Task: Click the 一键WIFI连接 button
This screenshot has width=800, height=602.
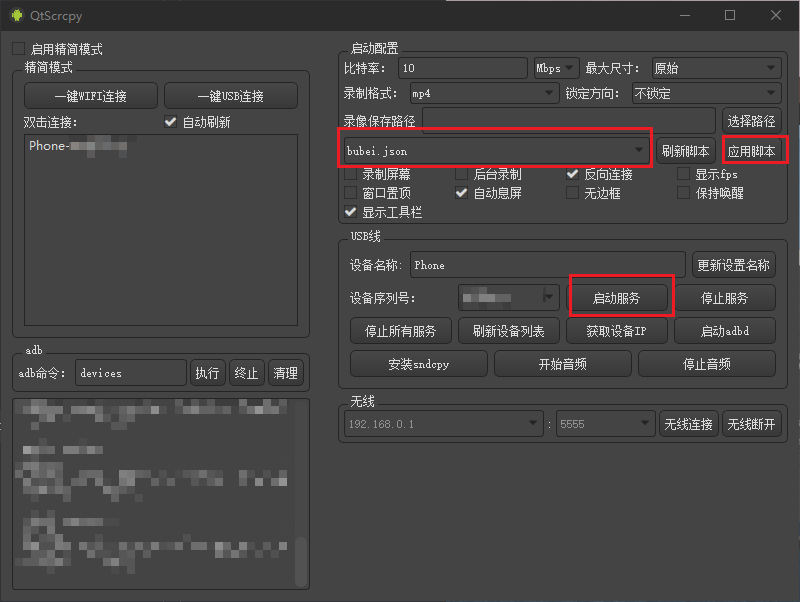Action: coord(91,96)
